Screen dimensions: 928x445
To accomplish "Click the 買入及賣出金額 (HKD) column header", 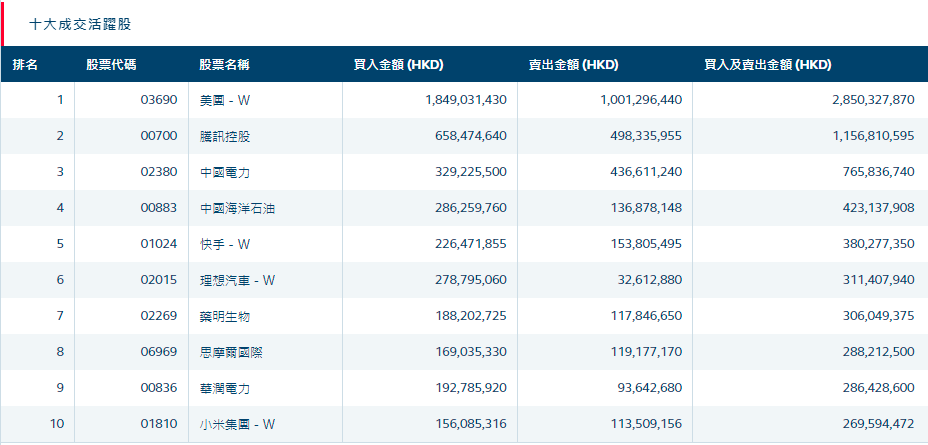I will (768, 65).
